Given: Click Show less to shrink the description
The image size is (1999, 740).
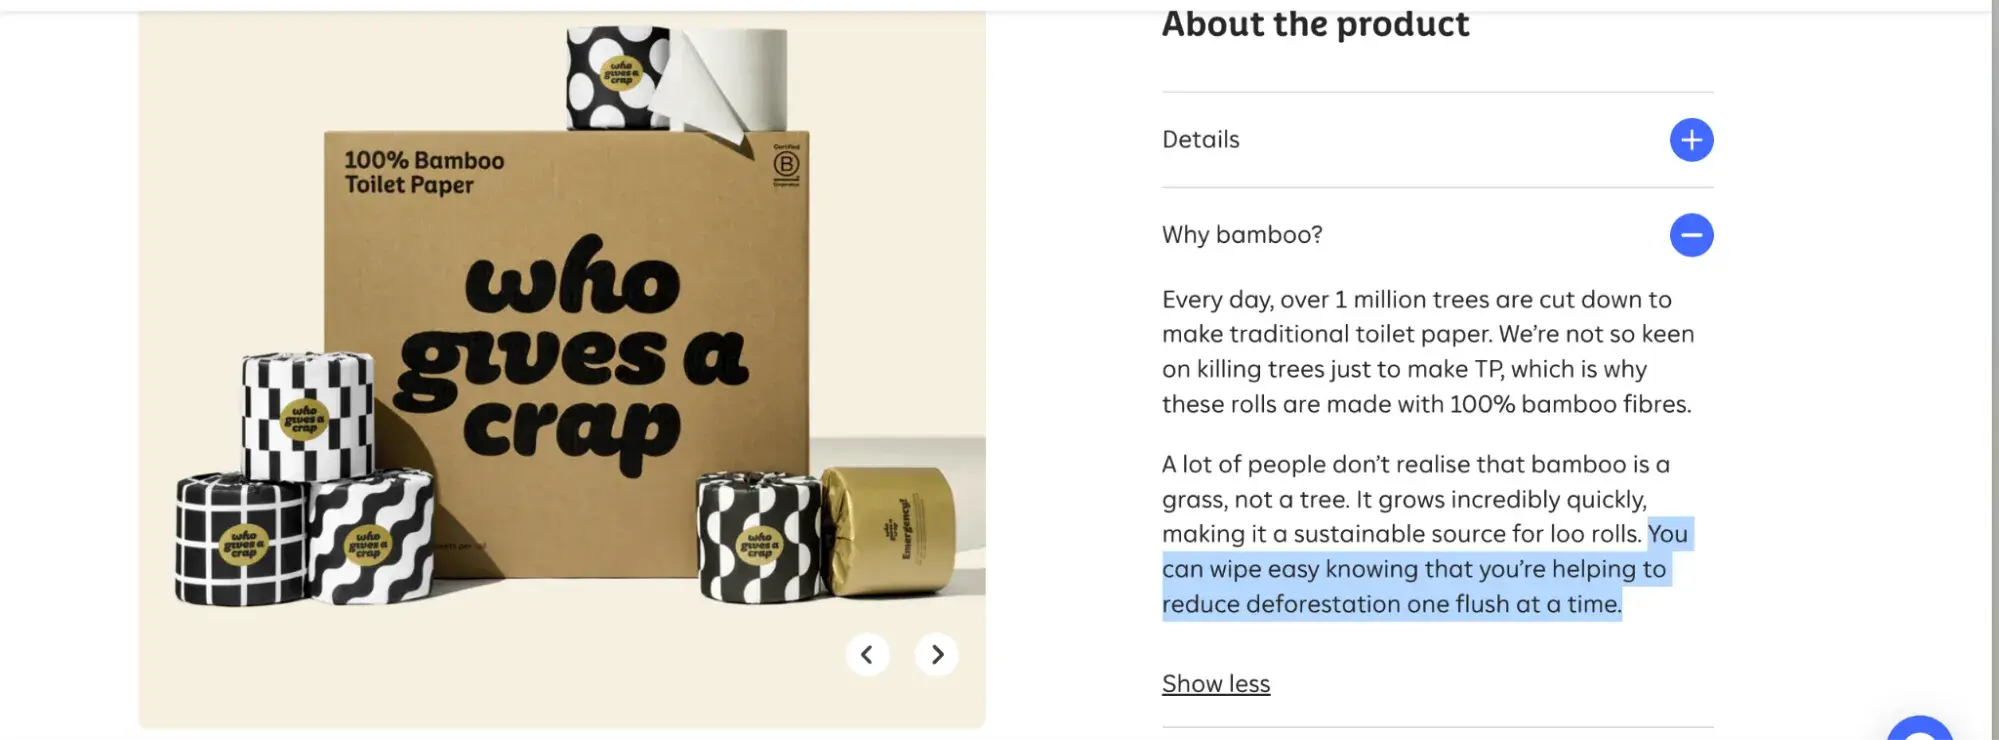Looking at the screenshot, I should pos(1216,683).
